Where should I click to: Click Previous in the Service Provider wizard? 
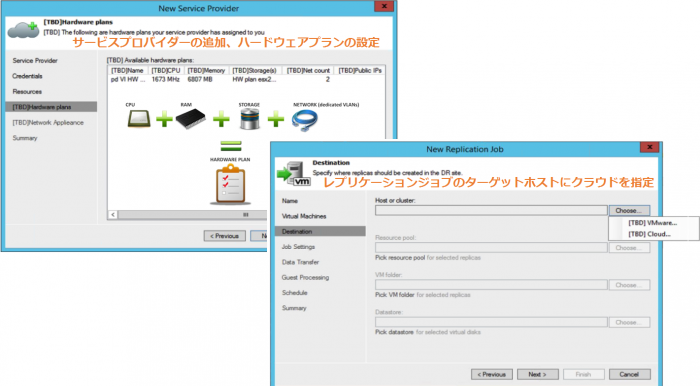pos(225,236)
